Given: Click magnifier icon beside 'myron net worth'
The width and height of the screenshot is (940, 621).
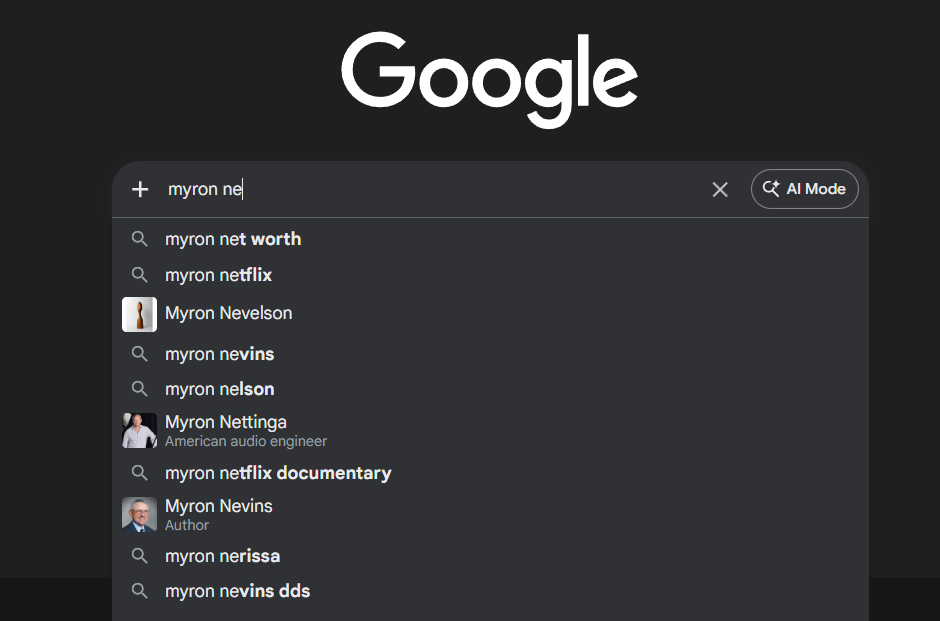Looking at the screenshot, I should coord(140,239).
